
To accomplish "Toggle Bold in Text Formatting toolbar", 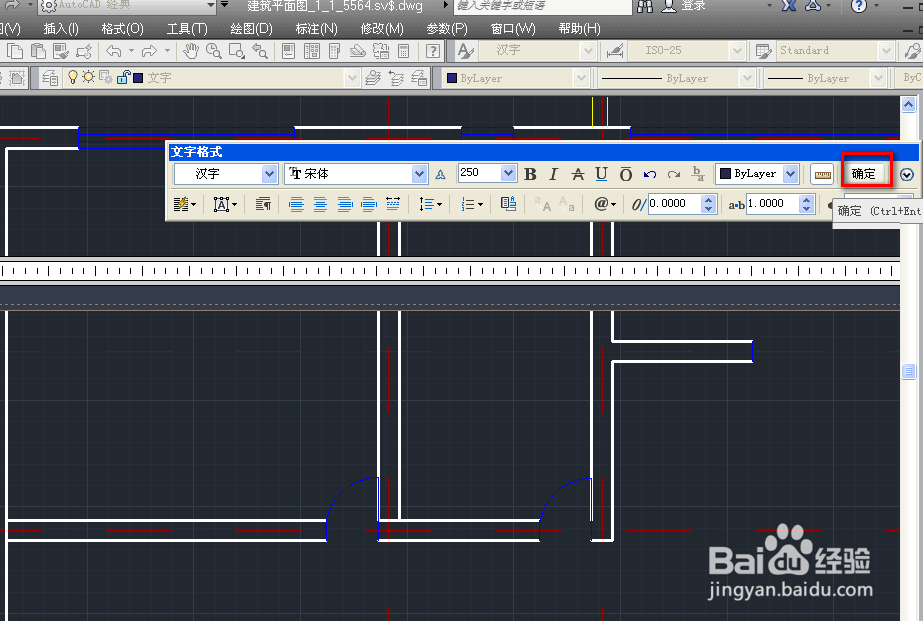I will [x=530, y=174].
